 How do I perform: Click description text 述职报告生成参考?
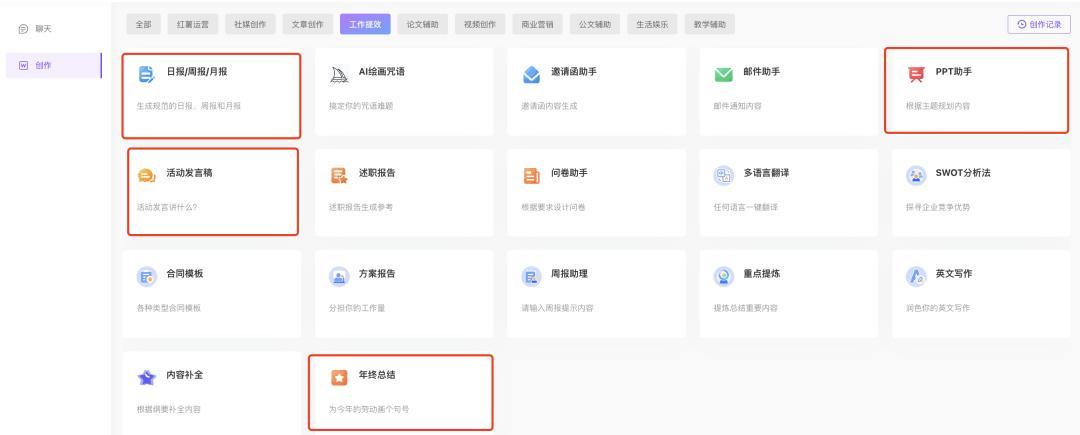pyautogui.click(x=361, y=207)
